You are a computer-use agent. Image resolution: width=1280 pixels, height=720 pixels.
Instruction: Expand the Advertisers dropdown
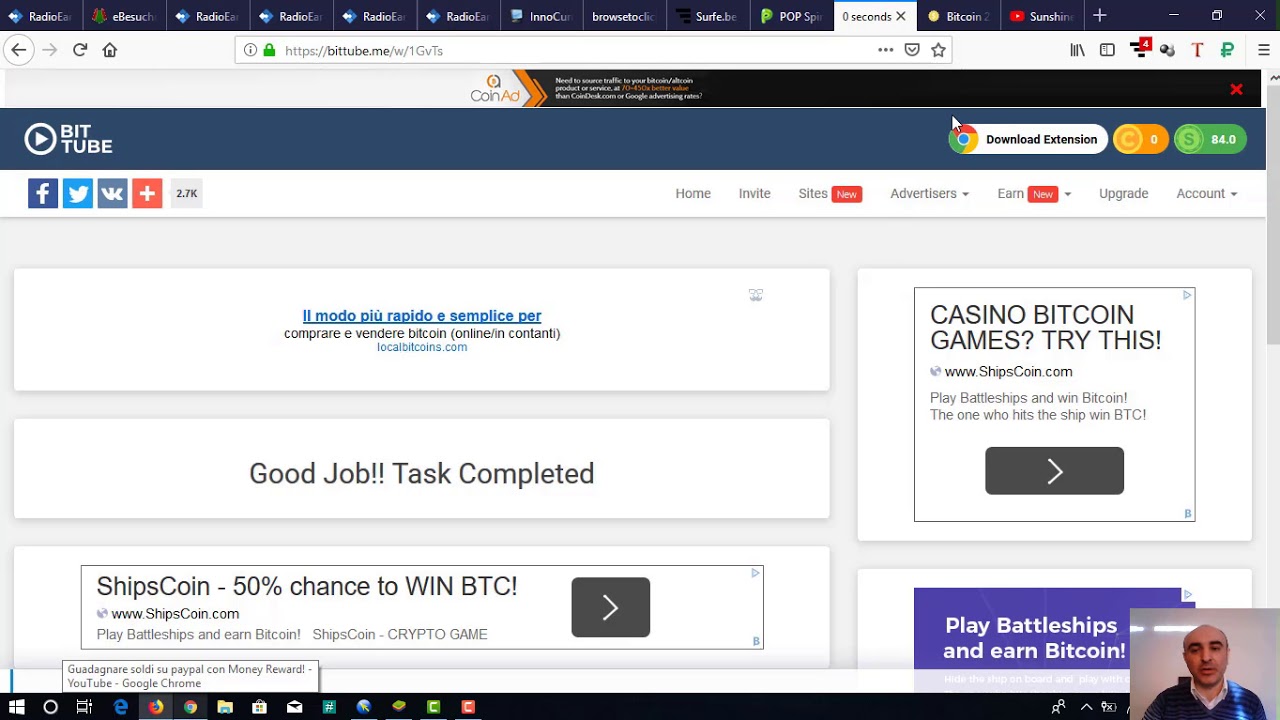coord(929,194)
